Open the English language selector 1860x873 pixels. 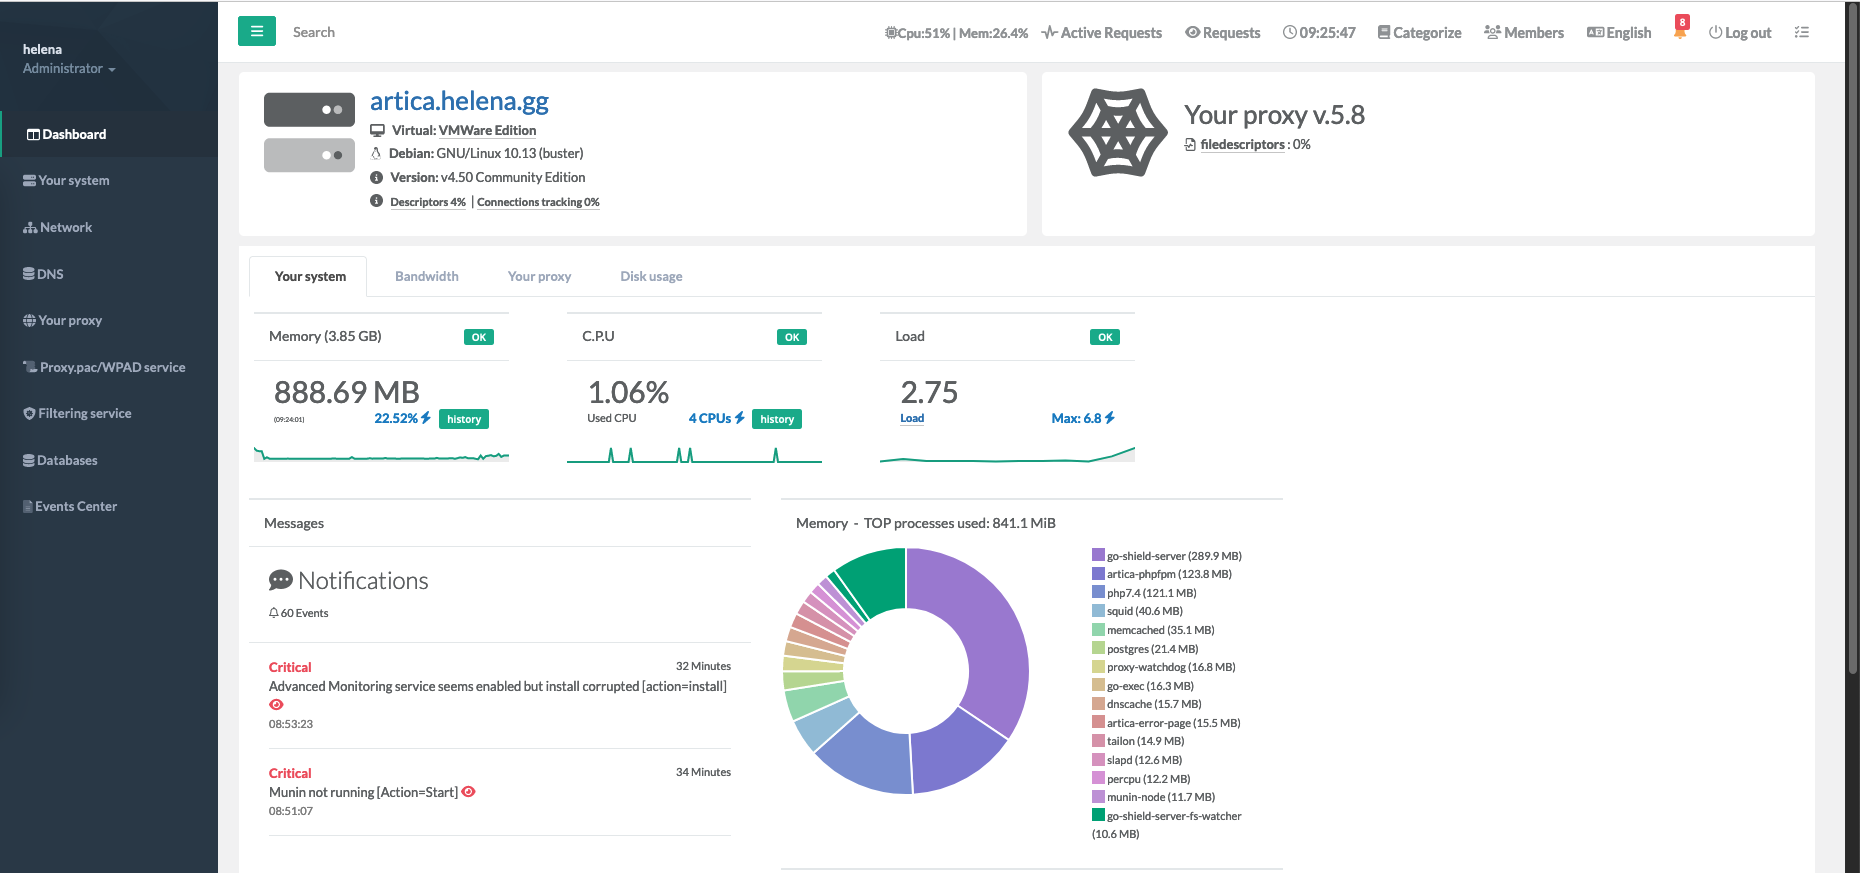[1619, 33]
